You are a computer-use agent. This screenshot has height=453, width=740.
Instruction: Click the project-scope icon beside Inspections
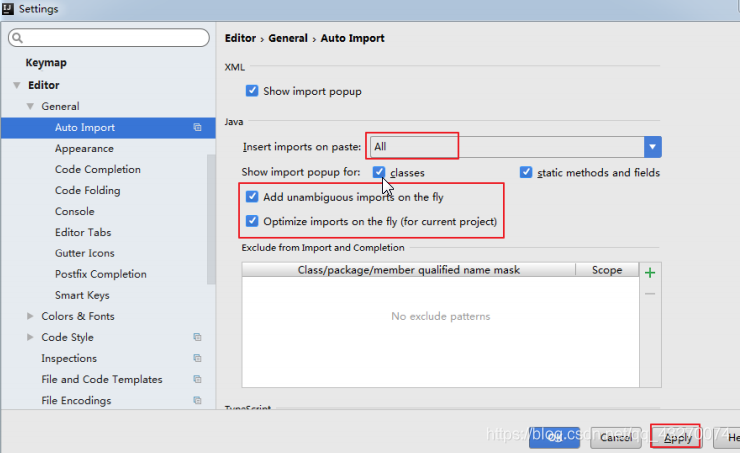(197, 358)
